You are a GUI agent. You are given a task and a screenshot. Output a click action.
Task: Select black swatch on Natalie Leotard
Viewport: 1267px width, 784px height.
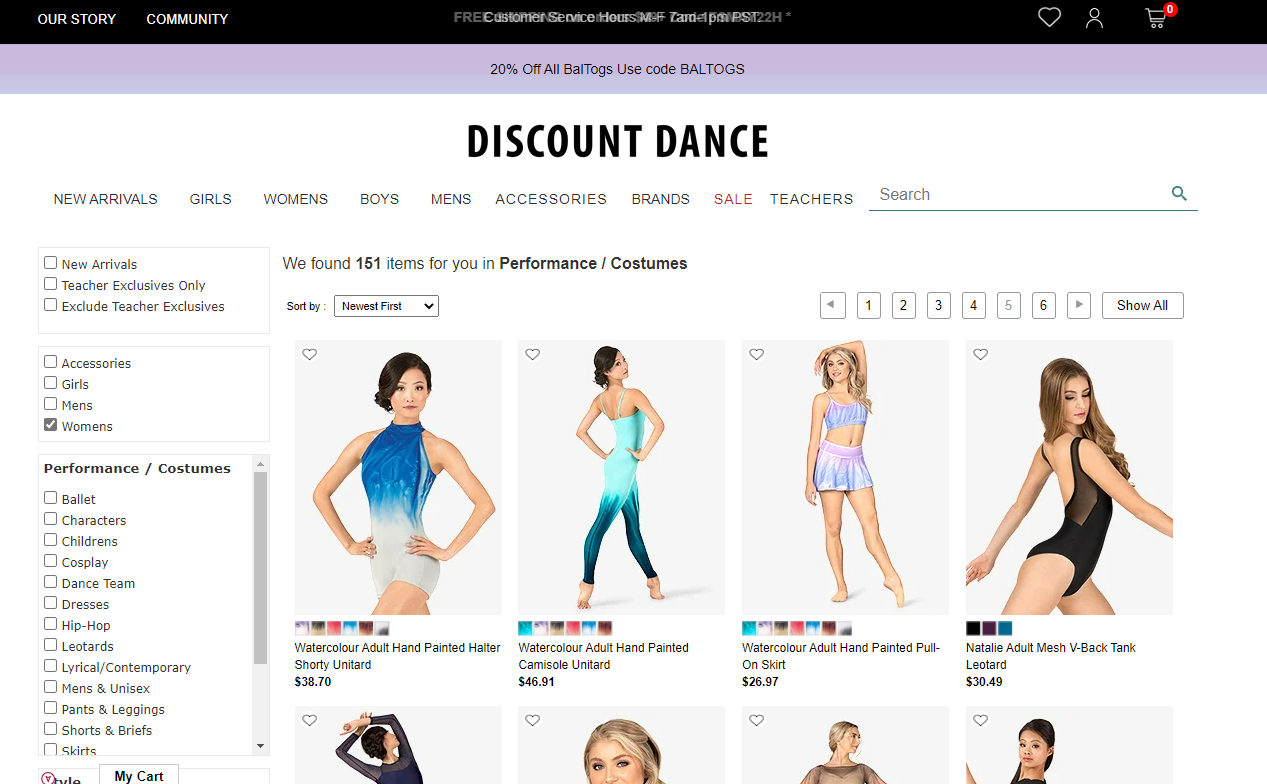tap(973, 628)
